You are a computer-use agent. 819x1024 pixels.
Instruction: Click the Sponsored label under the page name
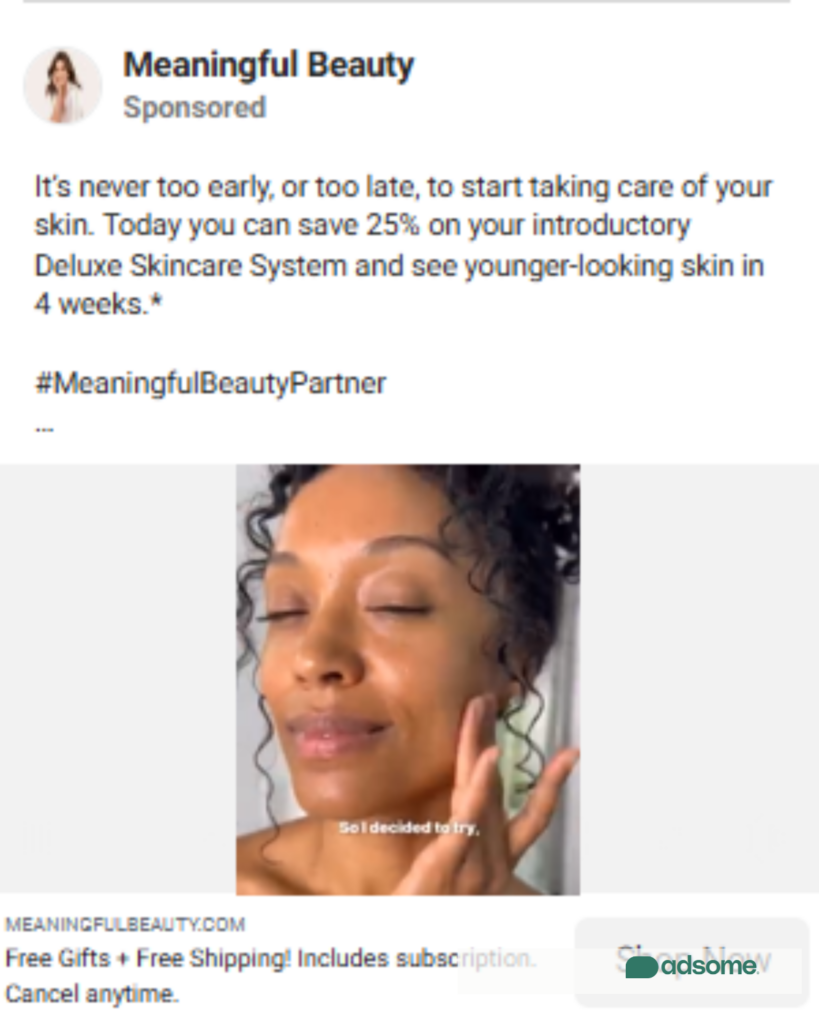tap(195, 107)
